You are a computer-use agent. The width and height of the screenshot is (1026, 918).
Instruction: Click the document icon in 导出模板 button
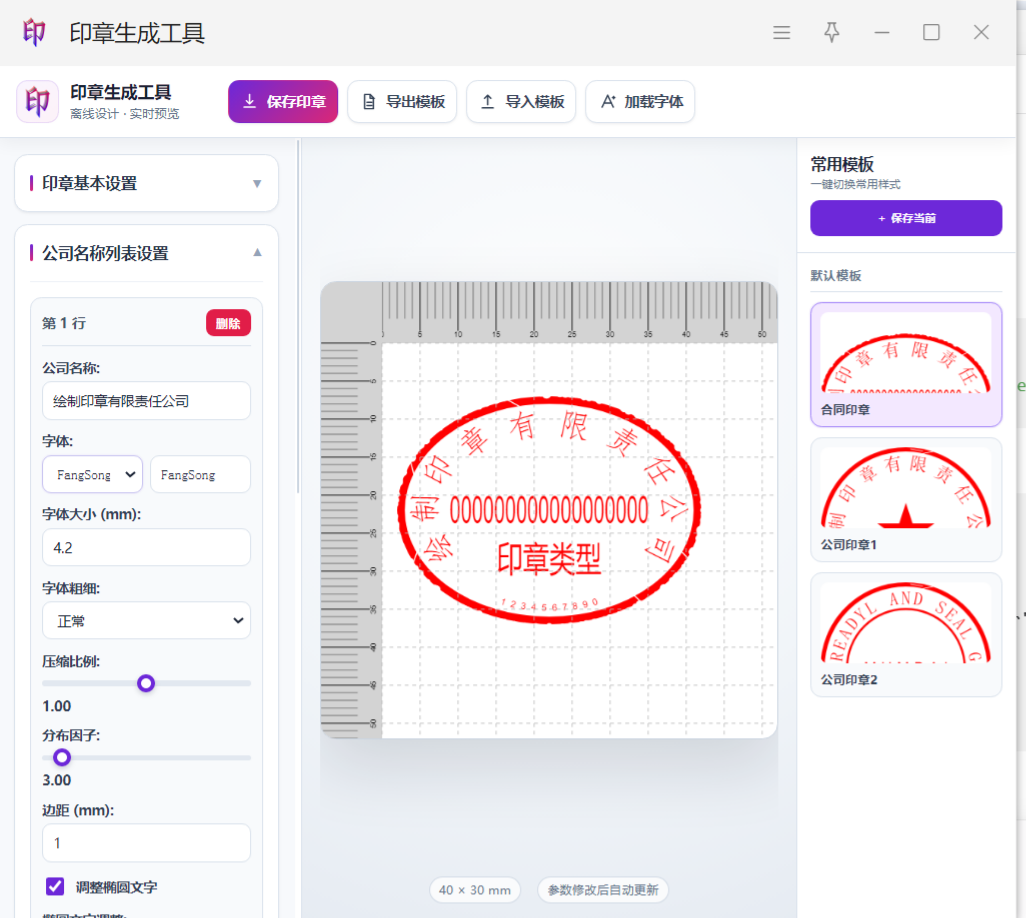(x=369, y=101)
